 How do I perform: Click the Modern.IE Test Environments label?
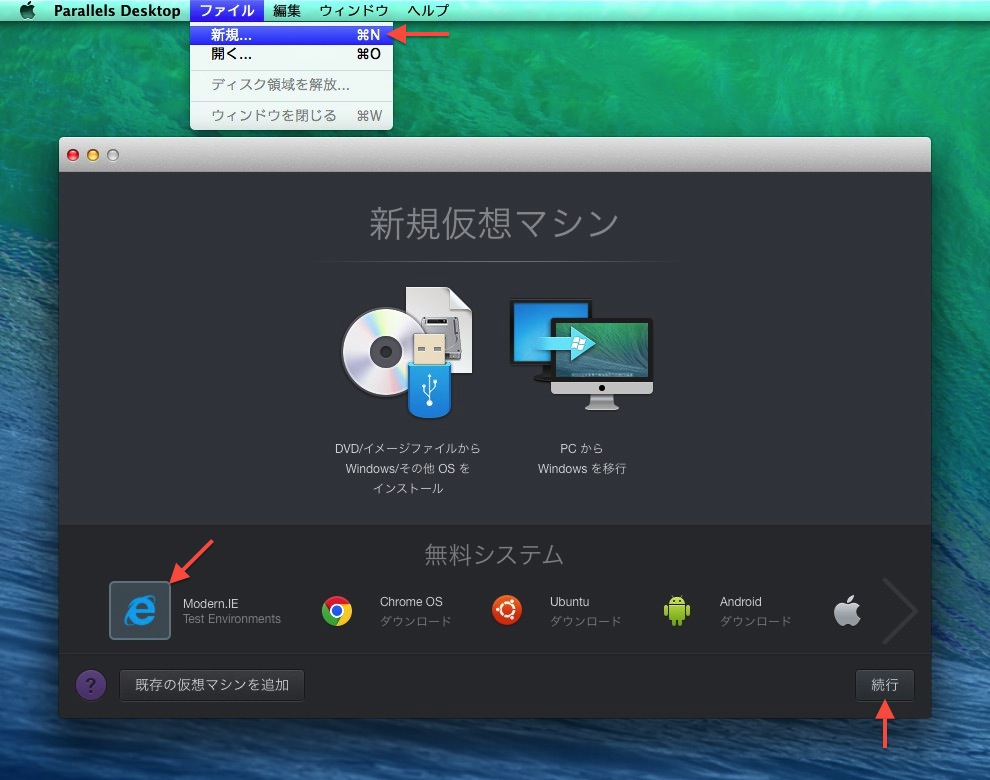232,611
